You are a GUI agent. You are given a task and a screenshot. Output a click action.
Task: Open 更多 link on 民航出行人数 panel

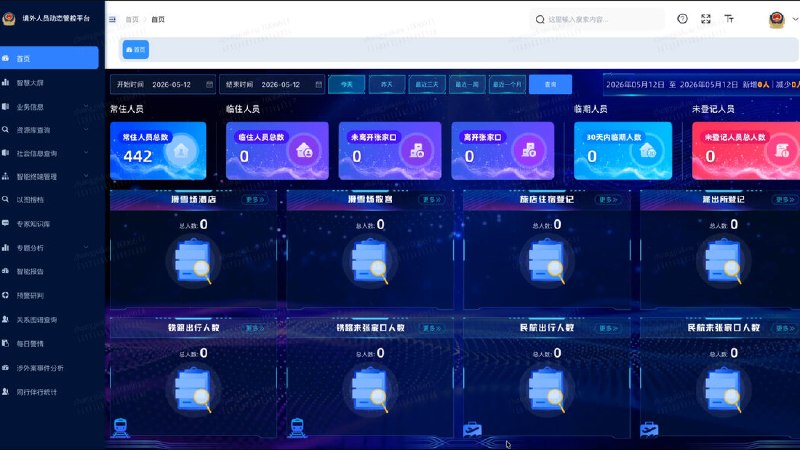click(x=608, y=329)
